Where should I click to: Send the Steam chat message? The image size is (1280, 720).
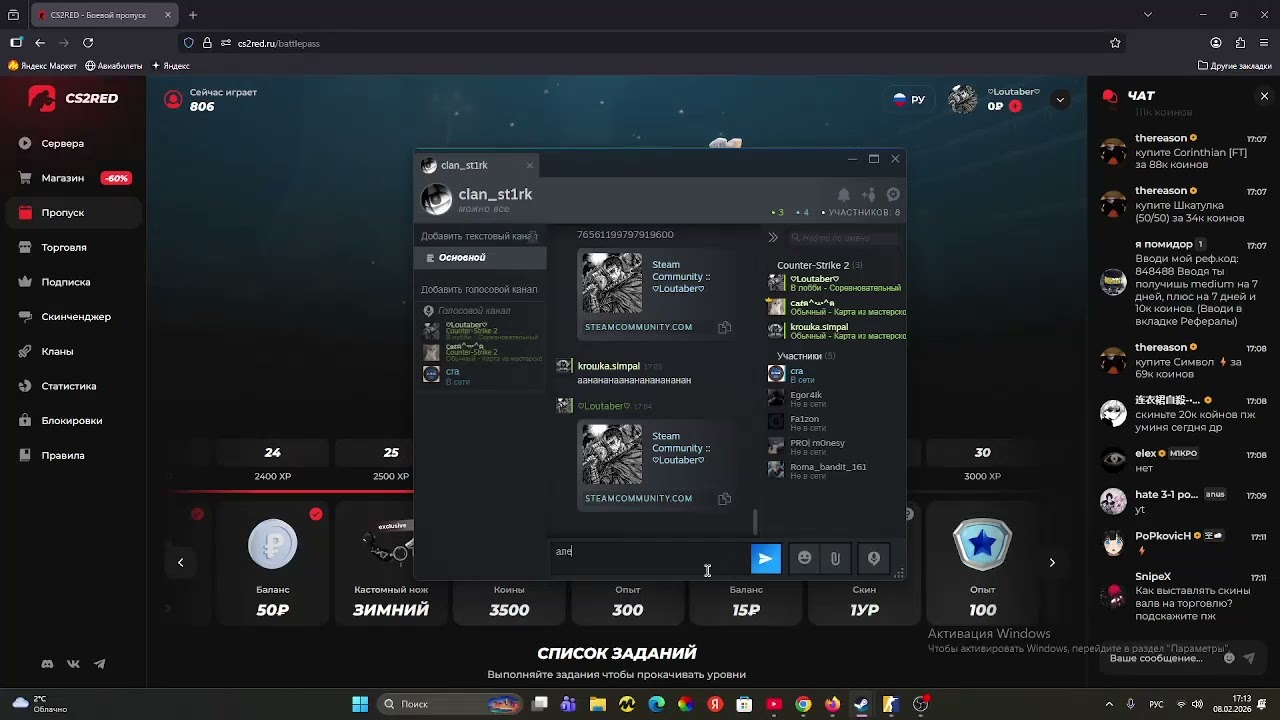(x=766, y=559)
